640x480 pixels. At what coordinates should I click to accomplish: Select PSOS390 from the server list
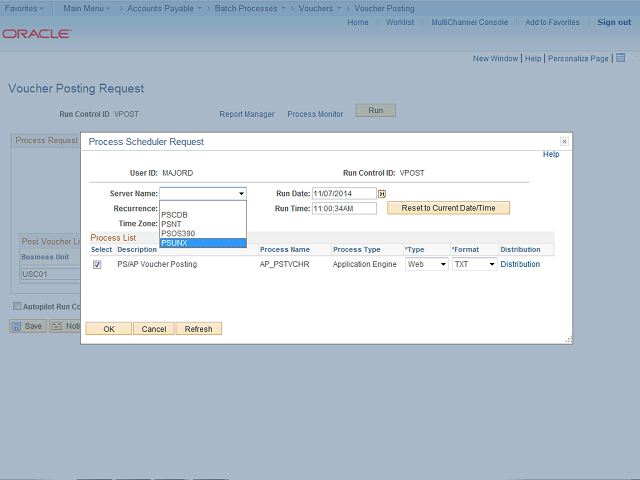203,233
